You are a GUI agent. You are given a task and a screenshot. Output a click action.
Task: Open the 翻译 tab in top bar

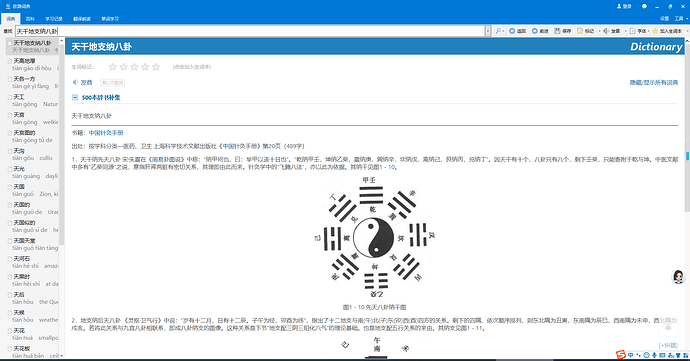[x=82, y=18]
